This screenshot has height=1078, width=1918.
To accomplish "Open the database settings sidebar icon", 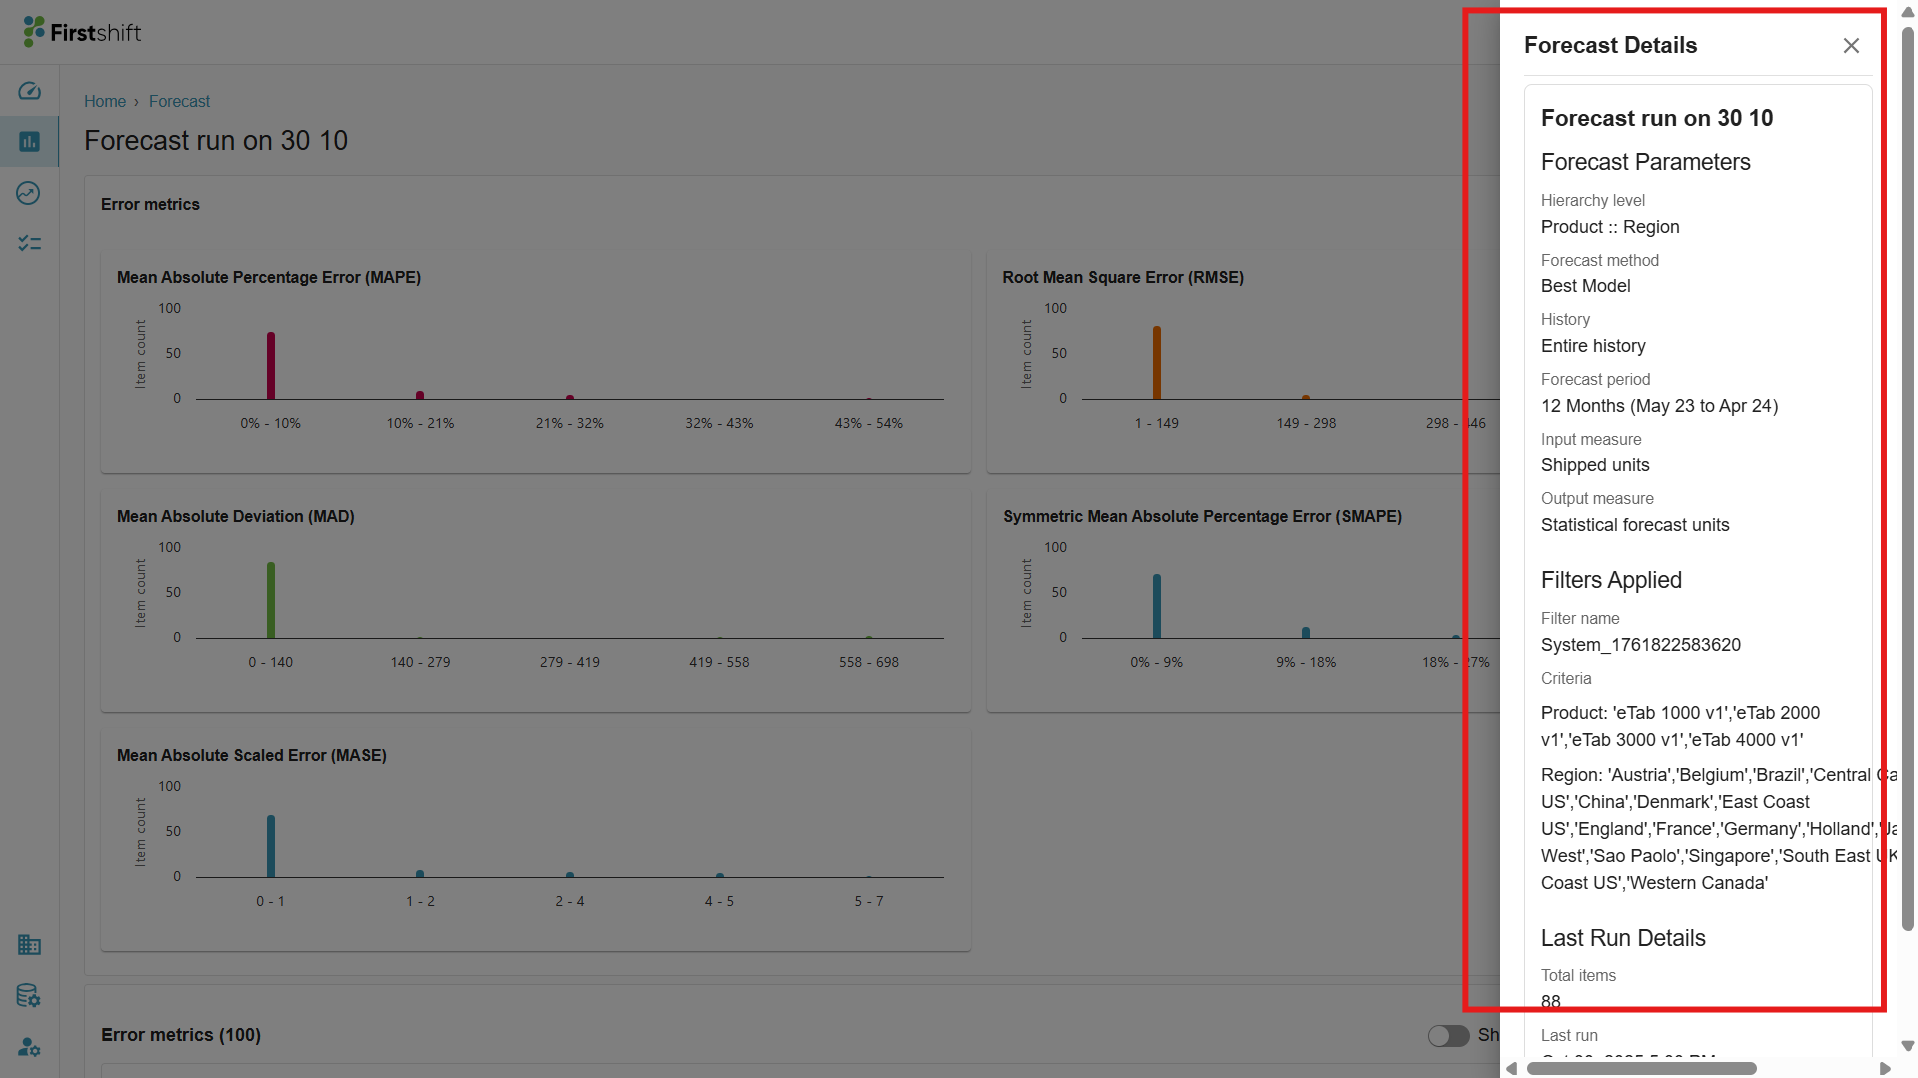I will tap(29, 996).
